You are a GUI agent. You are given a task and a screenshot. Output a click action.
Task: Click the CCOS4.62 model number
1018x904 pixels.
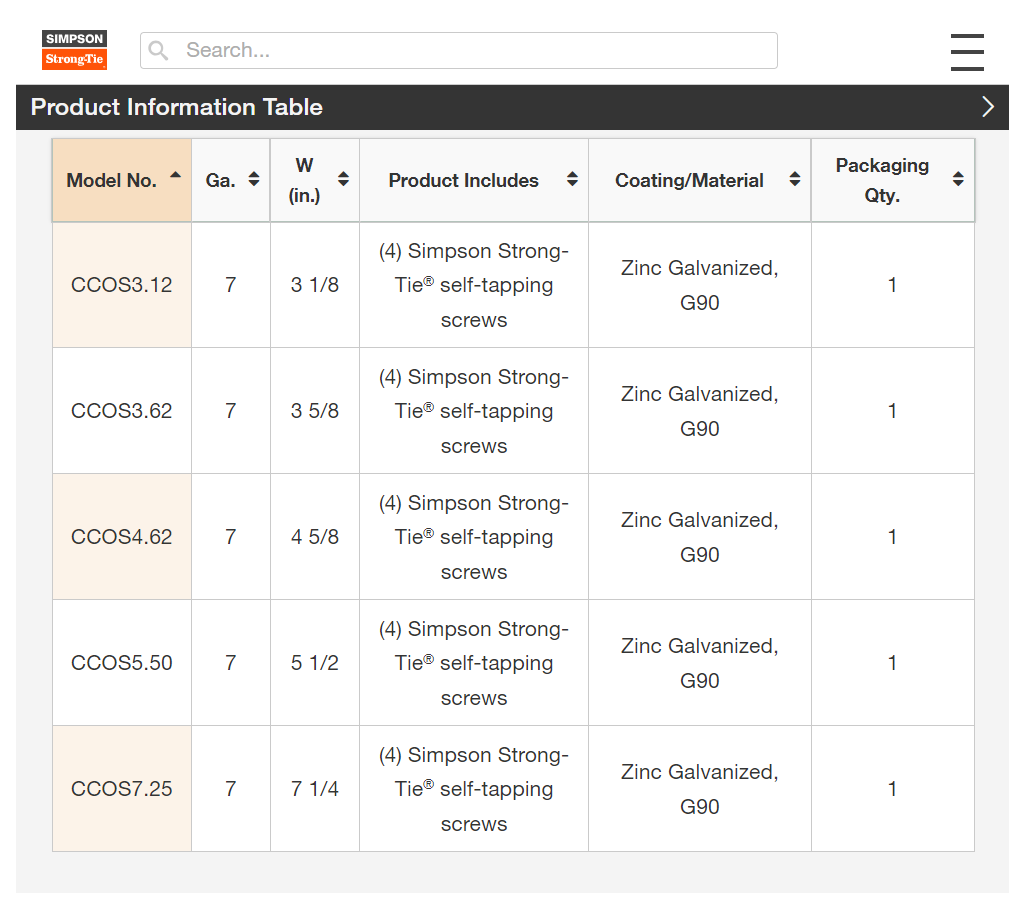pyautogui.click(x=122, y=537)
